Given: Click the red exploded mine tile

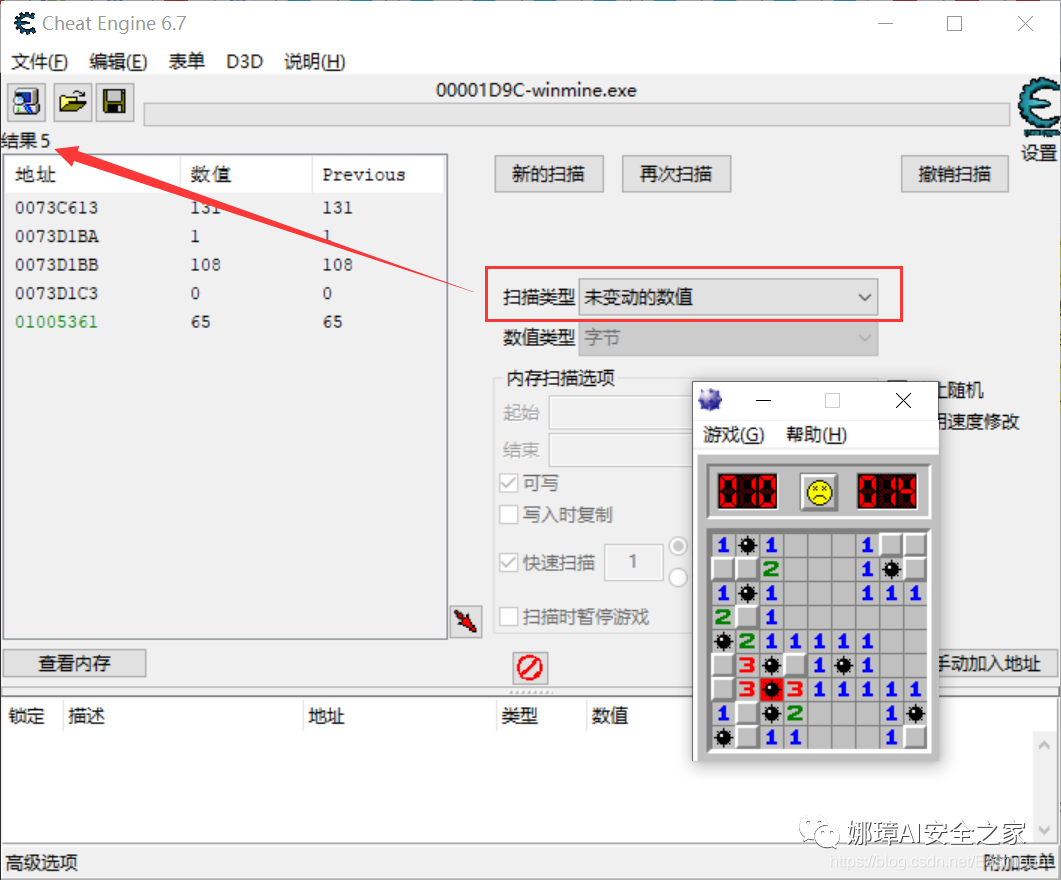Looking at the screenshot, I should pyautogui.click(x=771, y=689).
